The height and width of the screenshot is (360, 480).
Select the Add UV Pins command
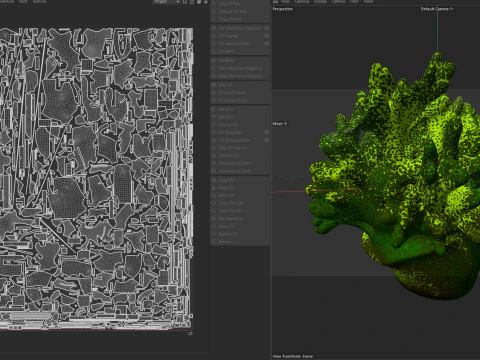click(x=240, y=4)
